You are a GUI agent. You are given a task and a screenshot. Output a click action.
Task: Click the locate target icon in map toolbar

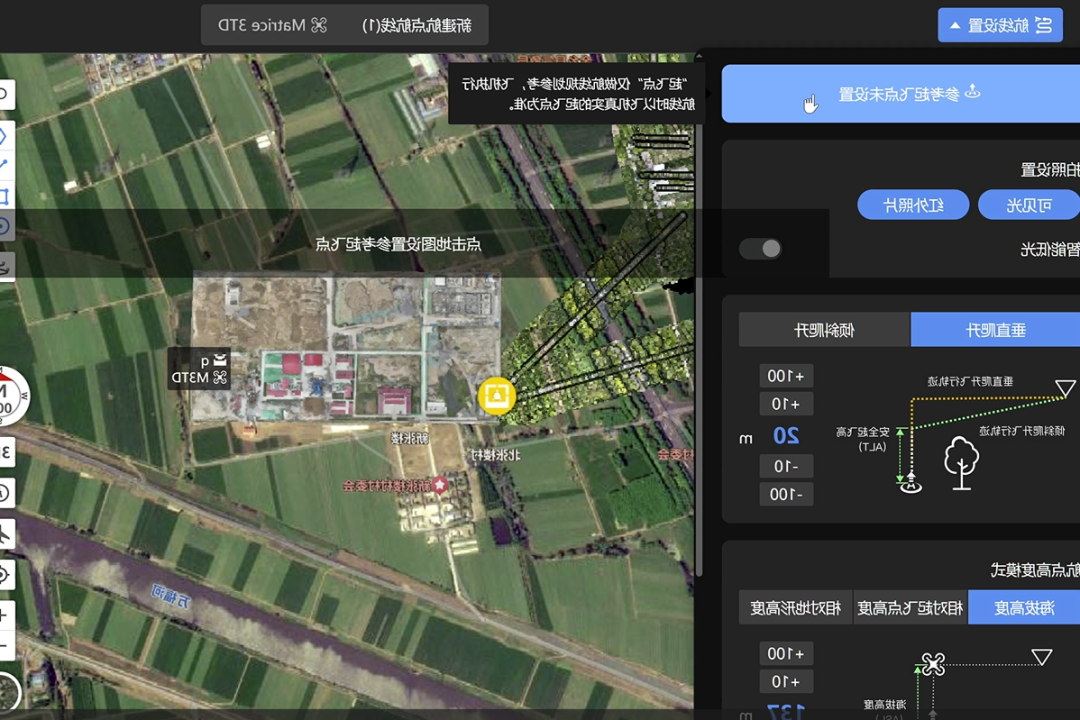[x=5, y=574]
